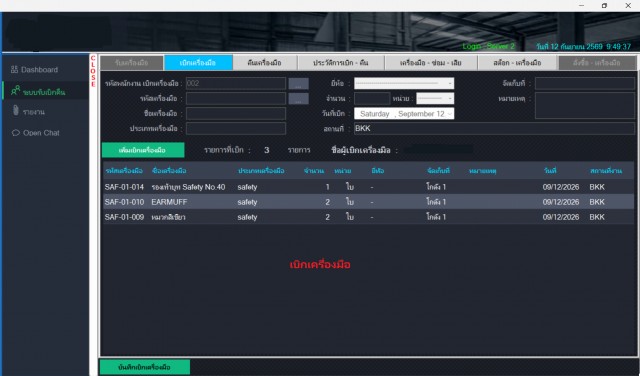Expand the หน่วย unit dropdown

435,98
